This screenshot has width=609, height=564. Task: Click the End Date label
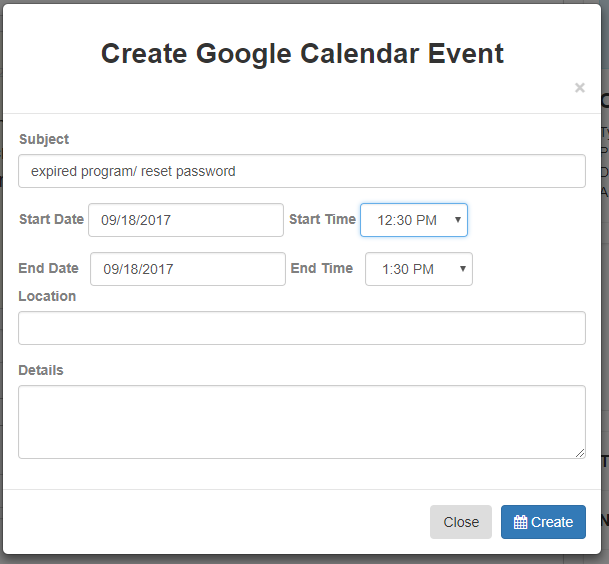(x=49, y=268)
